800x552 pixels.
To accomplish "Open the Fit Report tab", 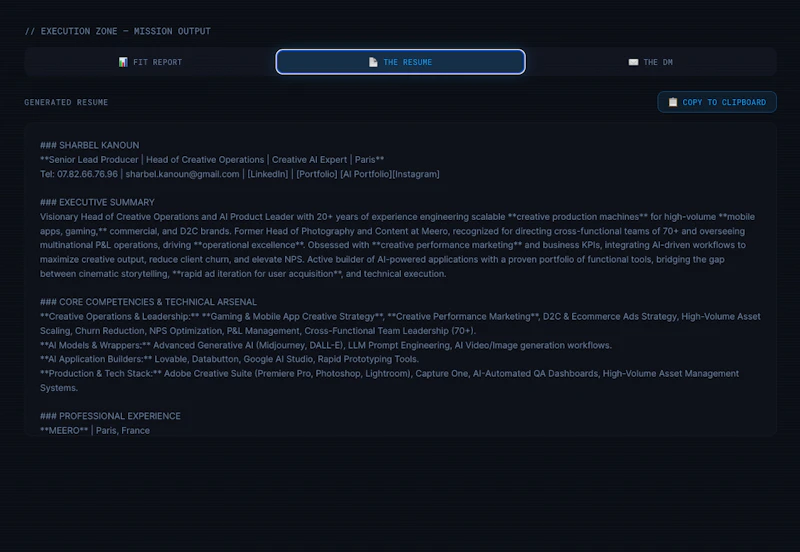I will [150, 62].
